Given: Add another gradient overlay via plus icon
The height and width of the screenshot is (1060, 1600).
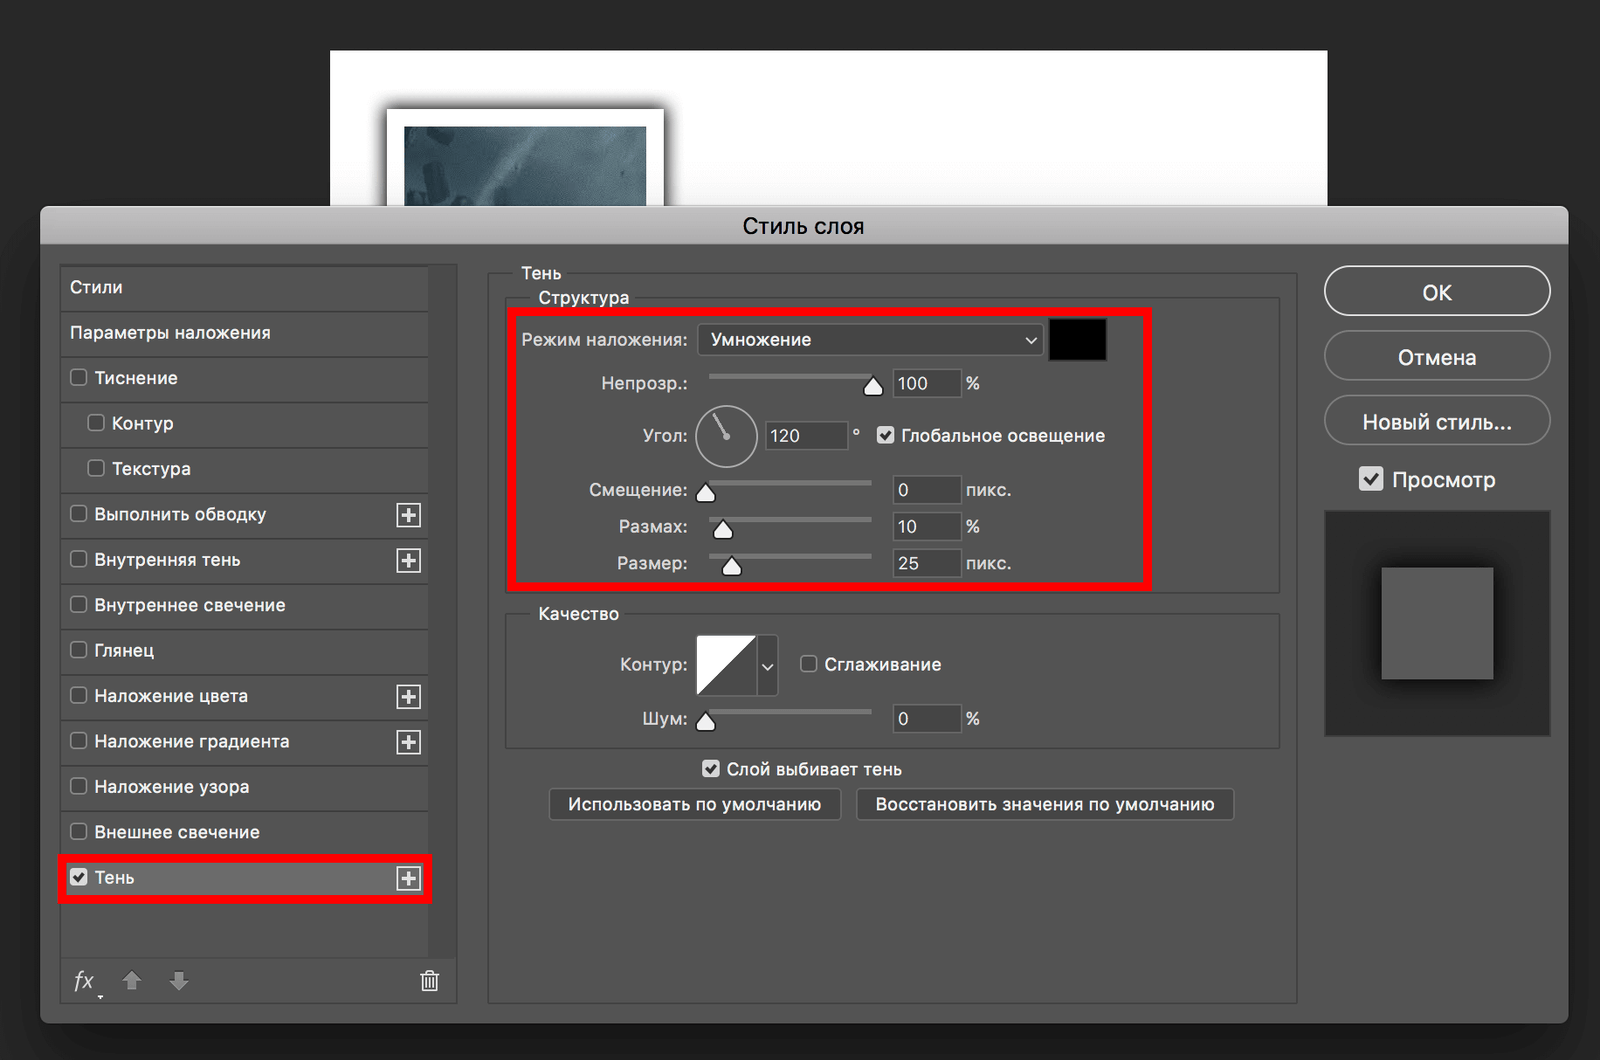Looking at the screenshot, I should 408,742.
